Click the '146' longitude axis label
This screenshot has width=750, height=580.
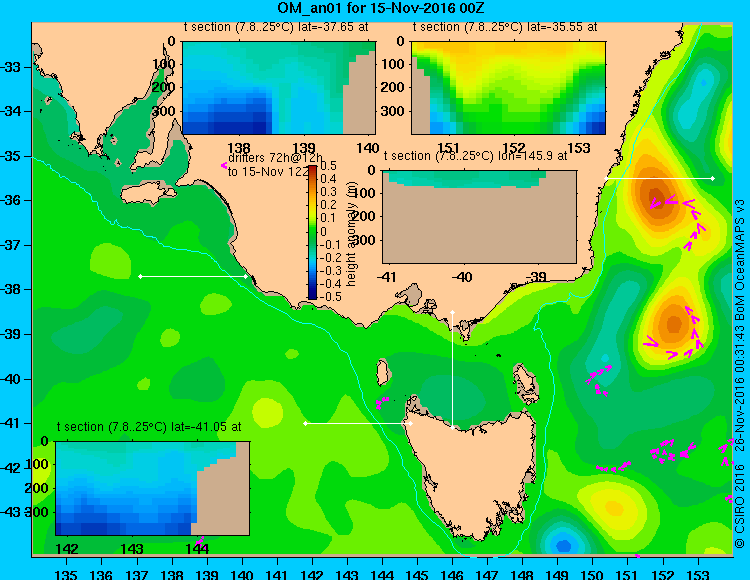pos(452,574)
